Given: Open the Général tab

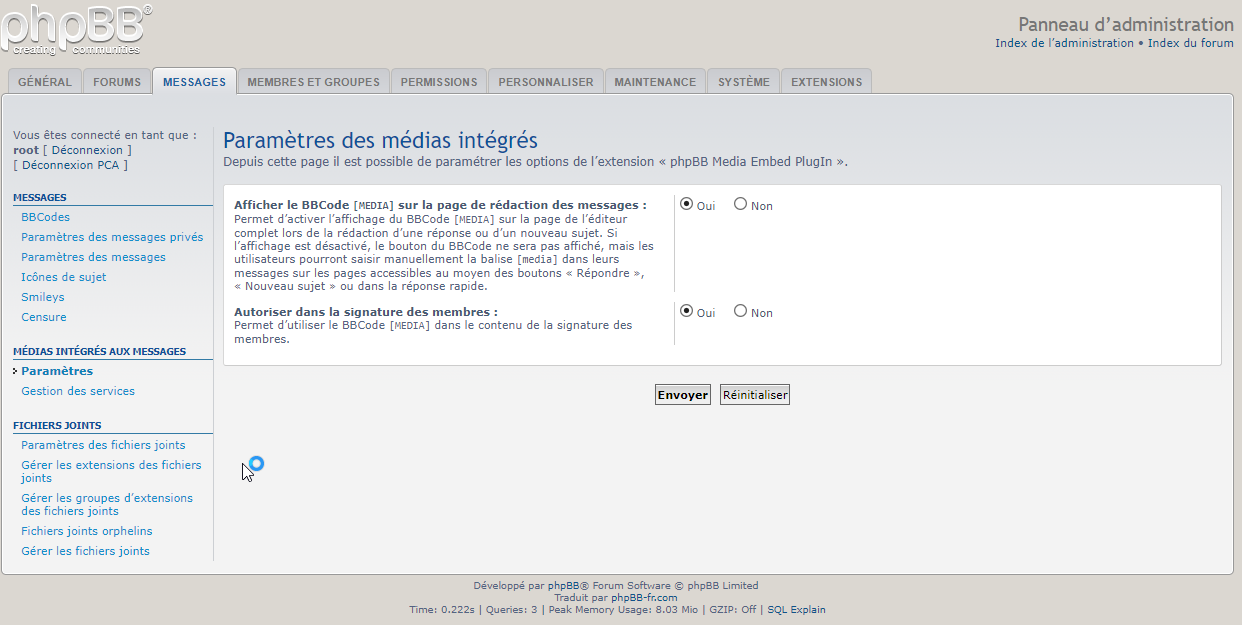Looking at the screenshot, I should point(45,82).
